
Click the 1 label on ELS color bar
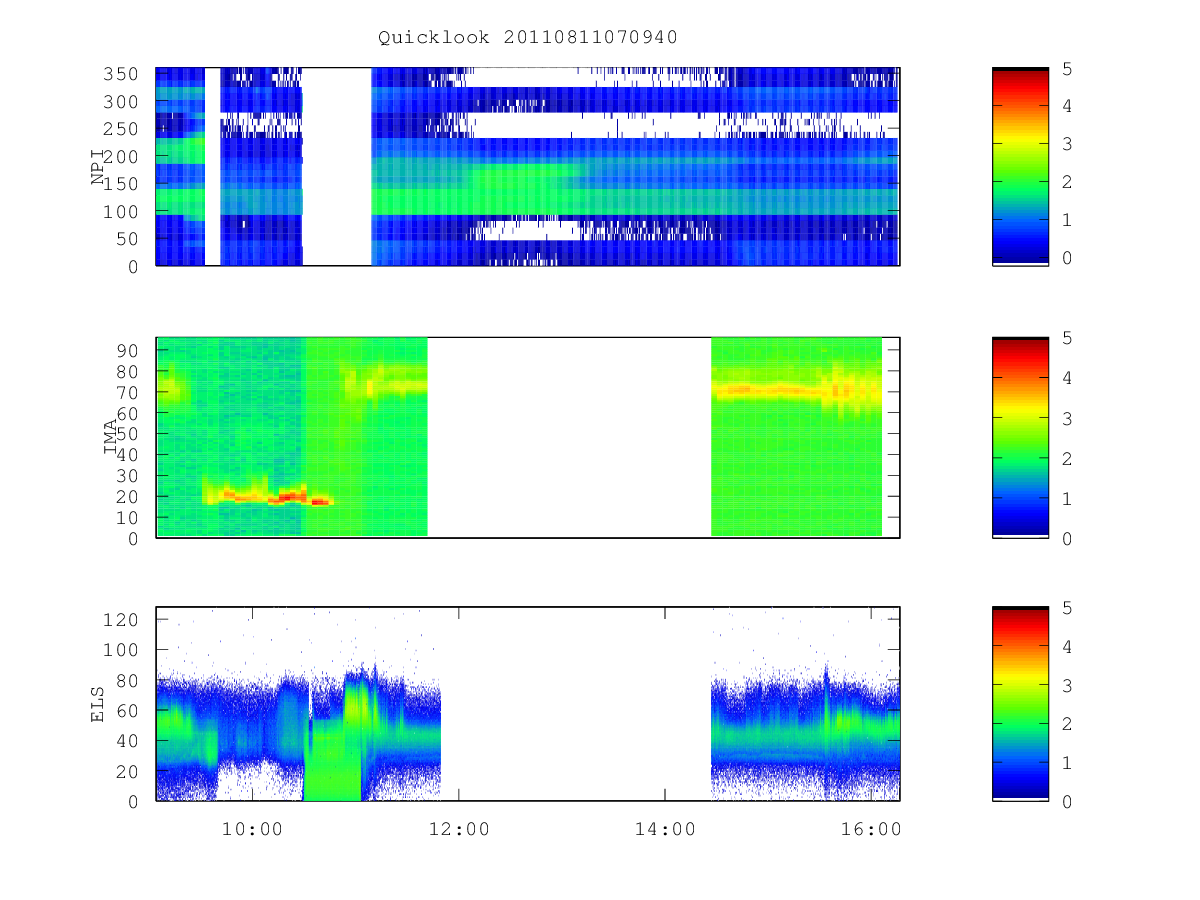(1068, 763)
